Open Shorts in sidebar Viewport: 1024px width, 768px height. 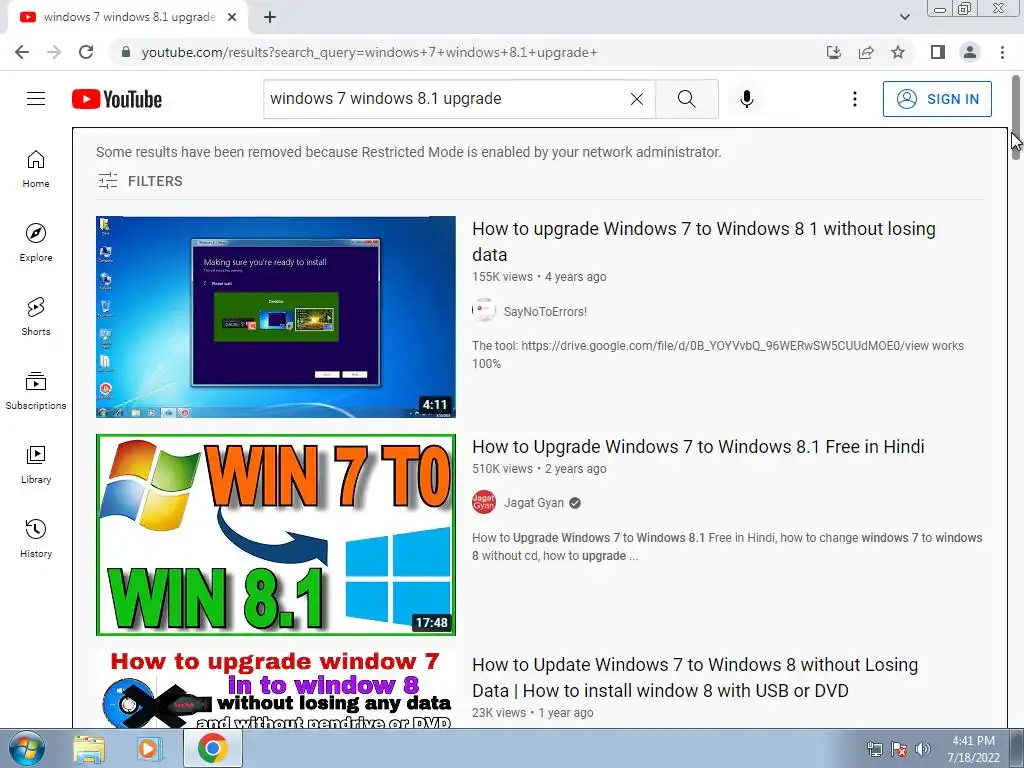pos(36,317)
